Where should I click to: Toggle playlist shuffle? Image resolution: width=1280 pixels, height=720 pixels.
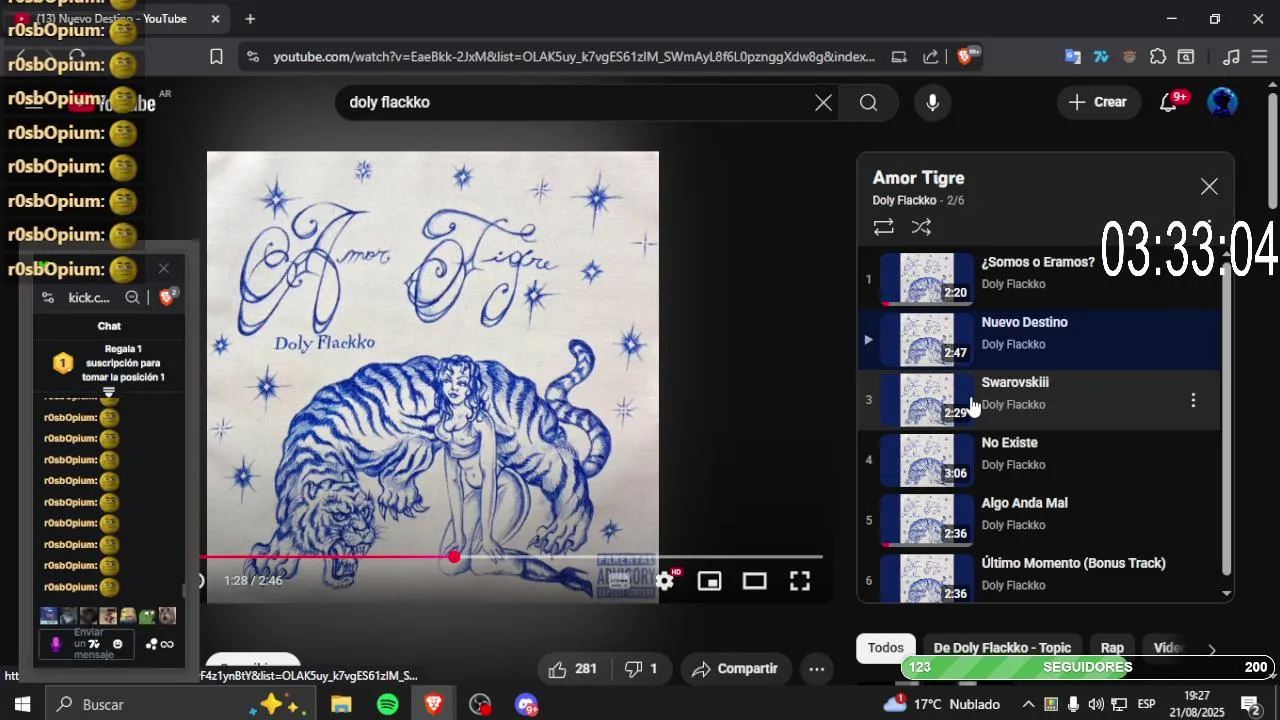[x=921, y=228]
